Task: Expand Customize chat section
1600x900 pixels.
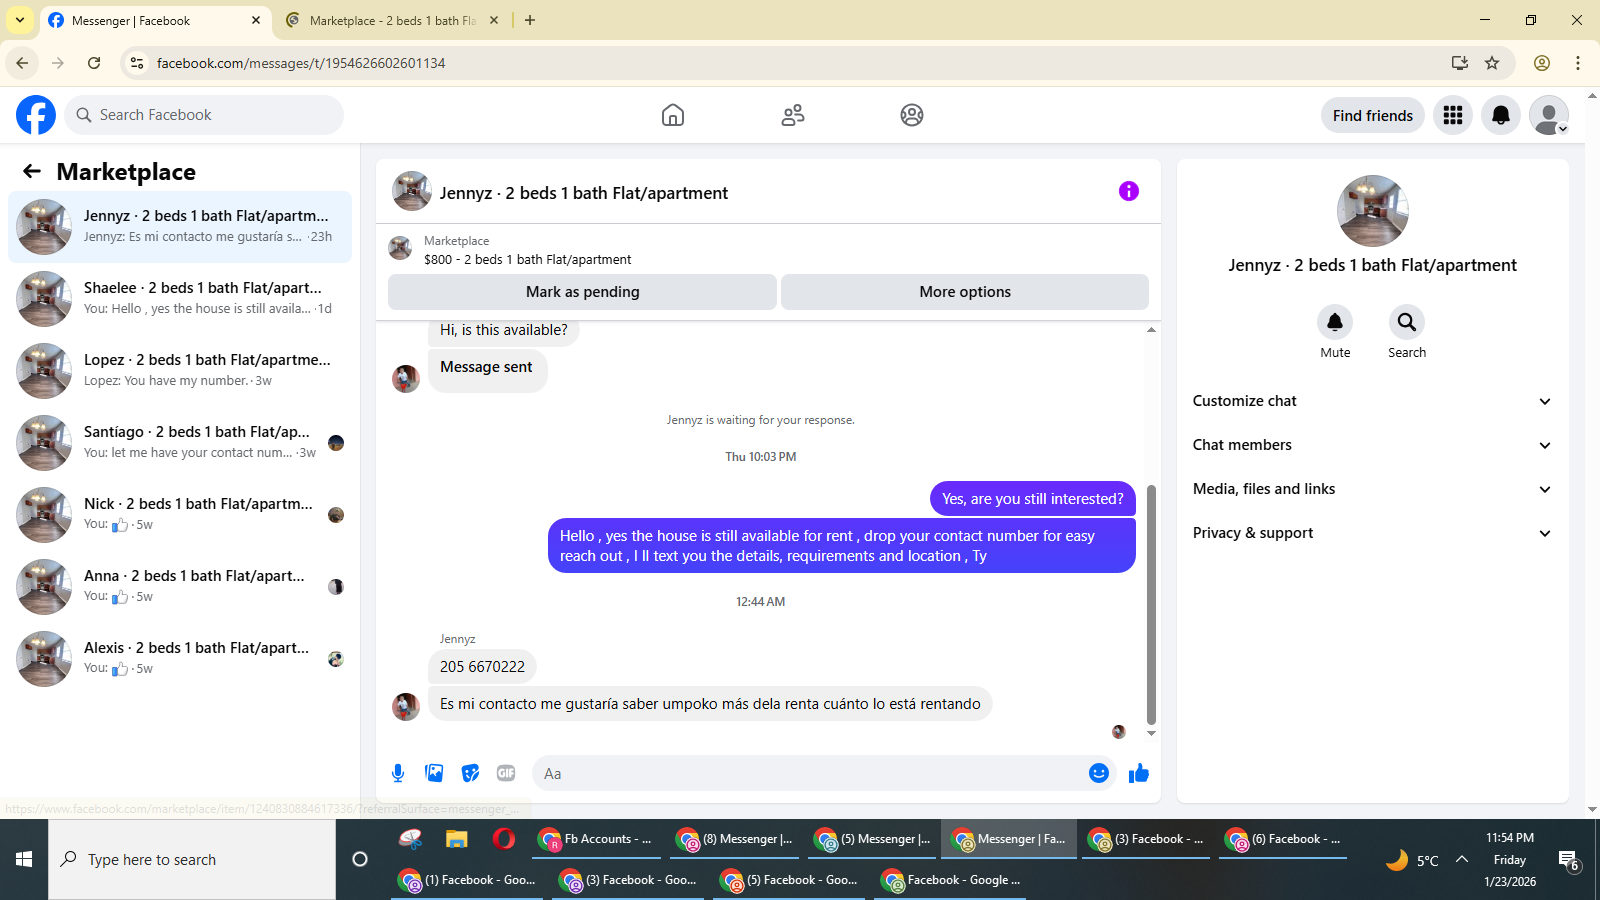Action: [1373, 401]
